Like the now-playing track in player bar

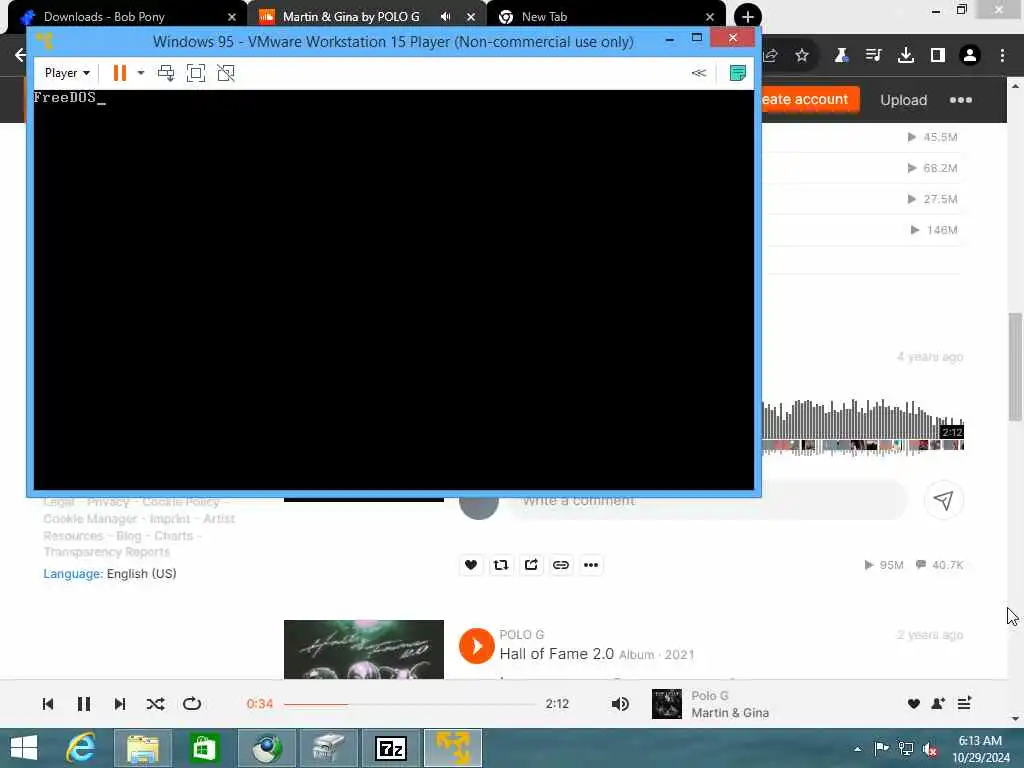(x=914, y=703)
